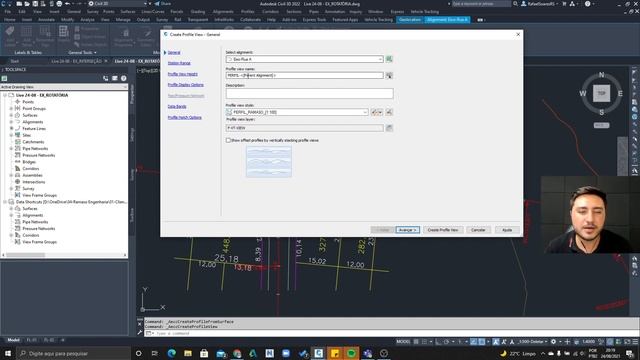This screenshot has height=360, width=640.
Task: Click the grid display toggle in status bar
Action: pos(416,342)
